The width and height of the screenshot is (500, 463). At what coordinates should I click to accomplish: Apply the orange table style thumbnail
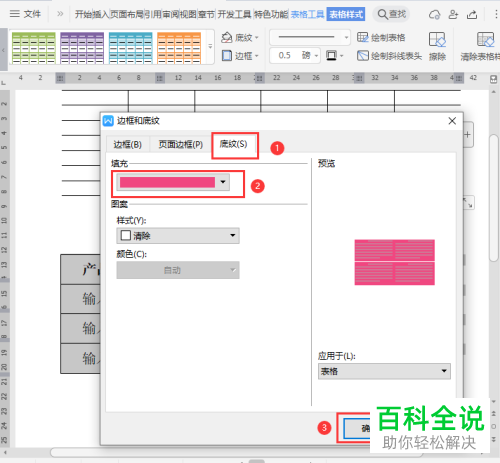coord(179,48)
